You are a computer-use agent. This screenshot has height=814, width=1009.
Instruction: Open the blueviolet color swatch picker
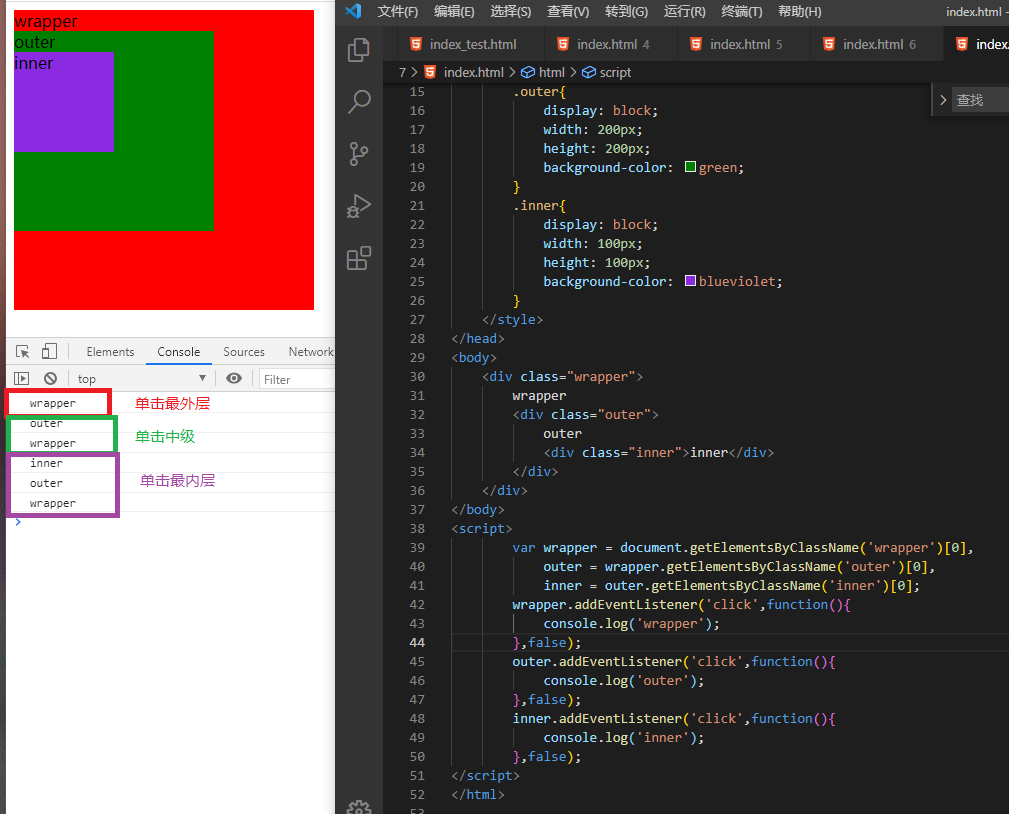(x=690, y=281)
